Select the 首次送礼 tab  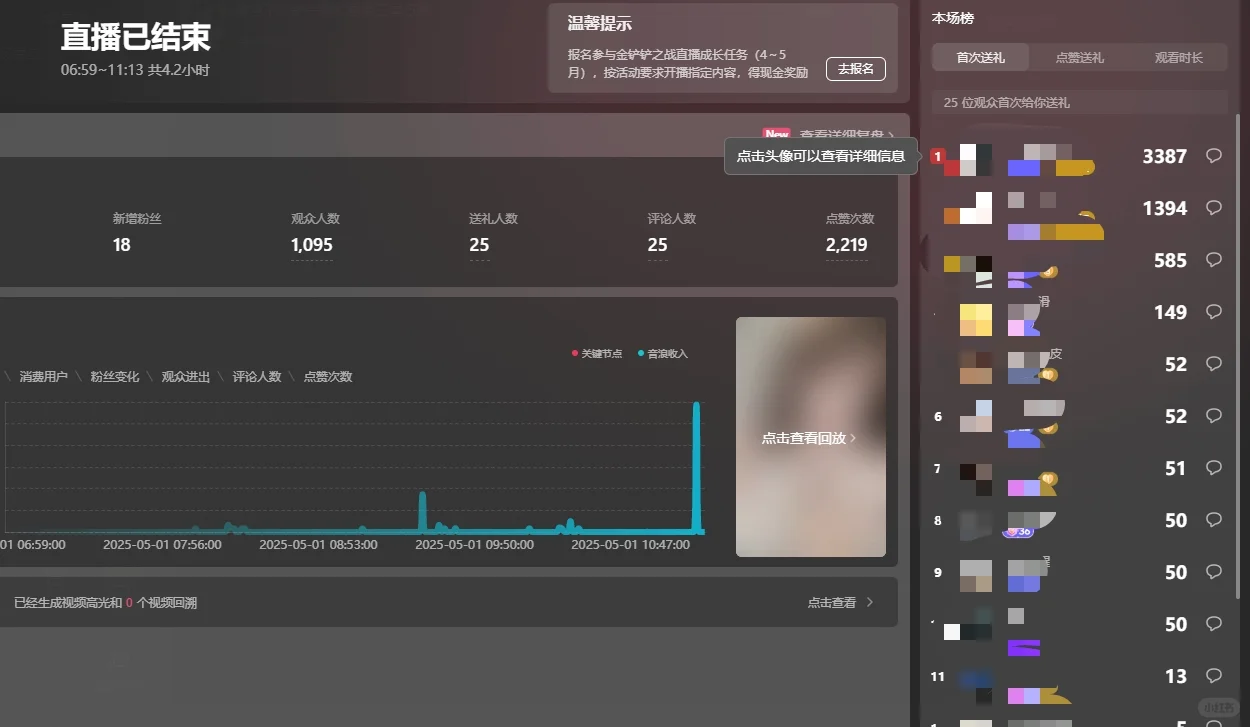point(980,58)
